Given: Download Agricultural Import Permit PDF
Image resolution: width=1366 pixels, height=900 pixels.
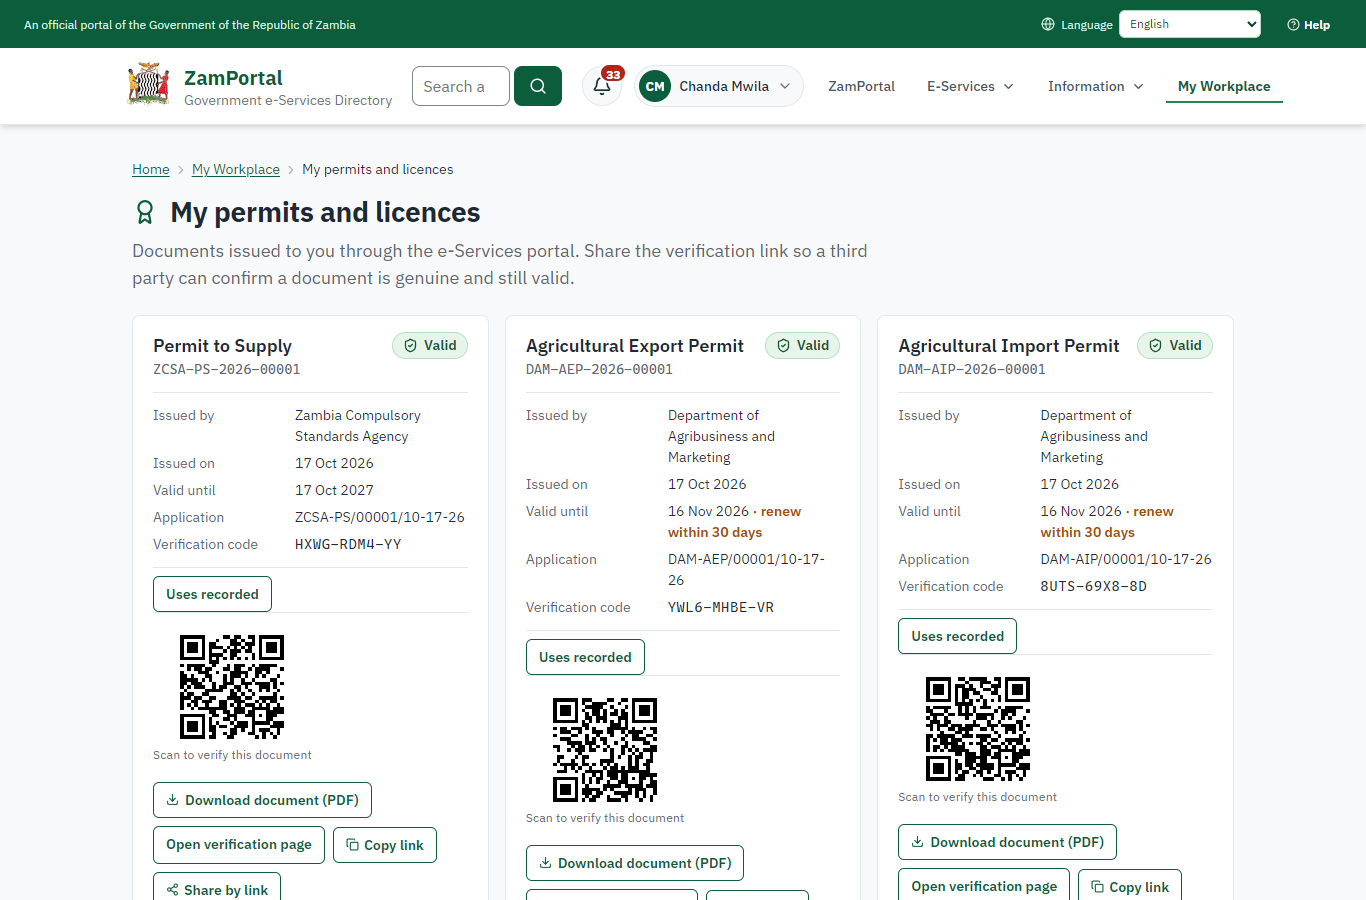Looking at the screenshot, I should pos(1007,842).
